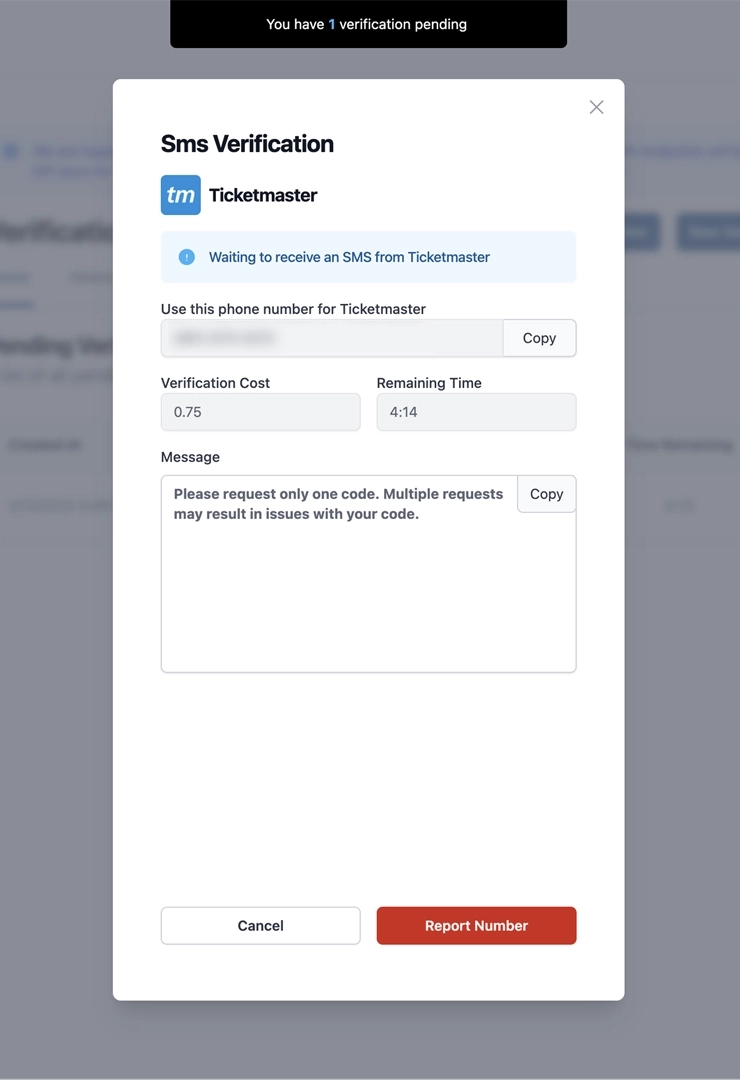Click the Remaining Time field showing 4:14
The image size is (740, 1080).
tap(476, 412)
